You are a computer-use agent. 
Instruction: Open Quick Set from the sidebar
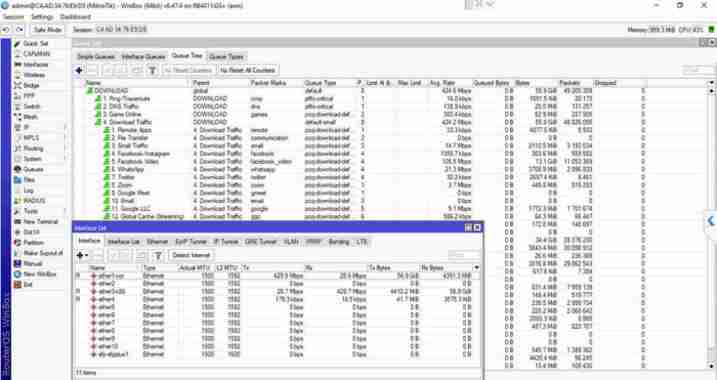coord(36,43)
